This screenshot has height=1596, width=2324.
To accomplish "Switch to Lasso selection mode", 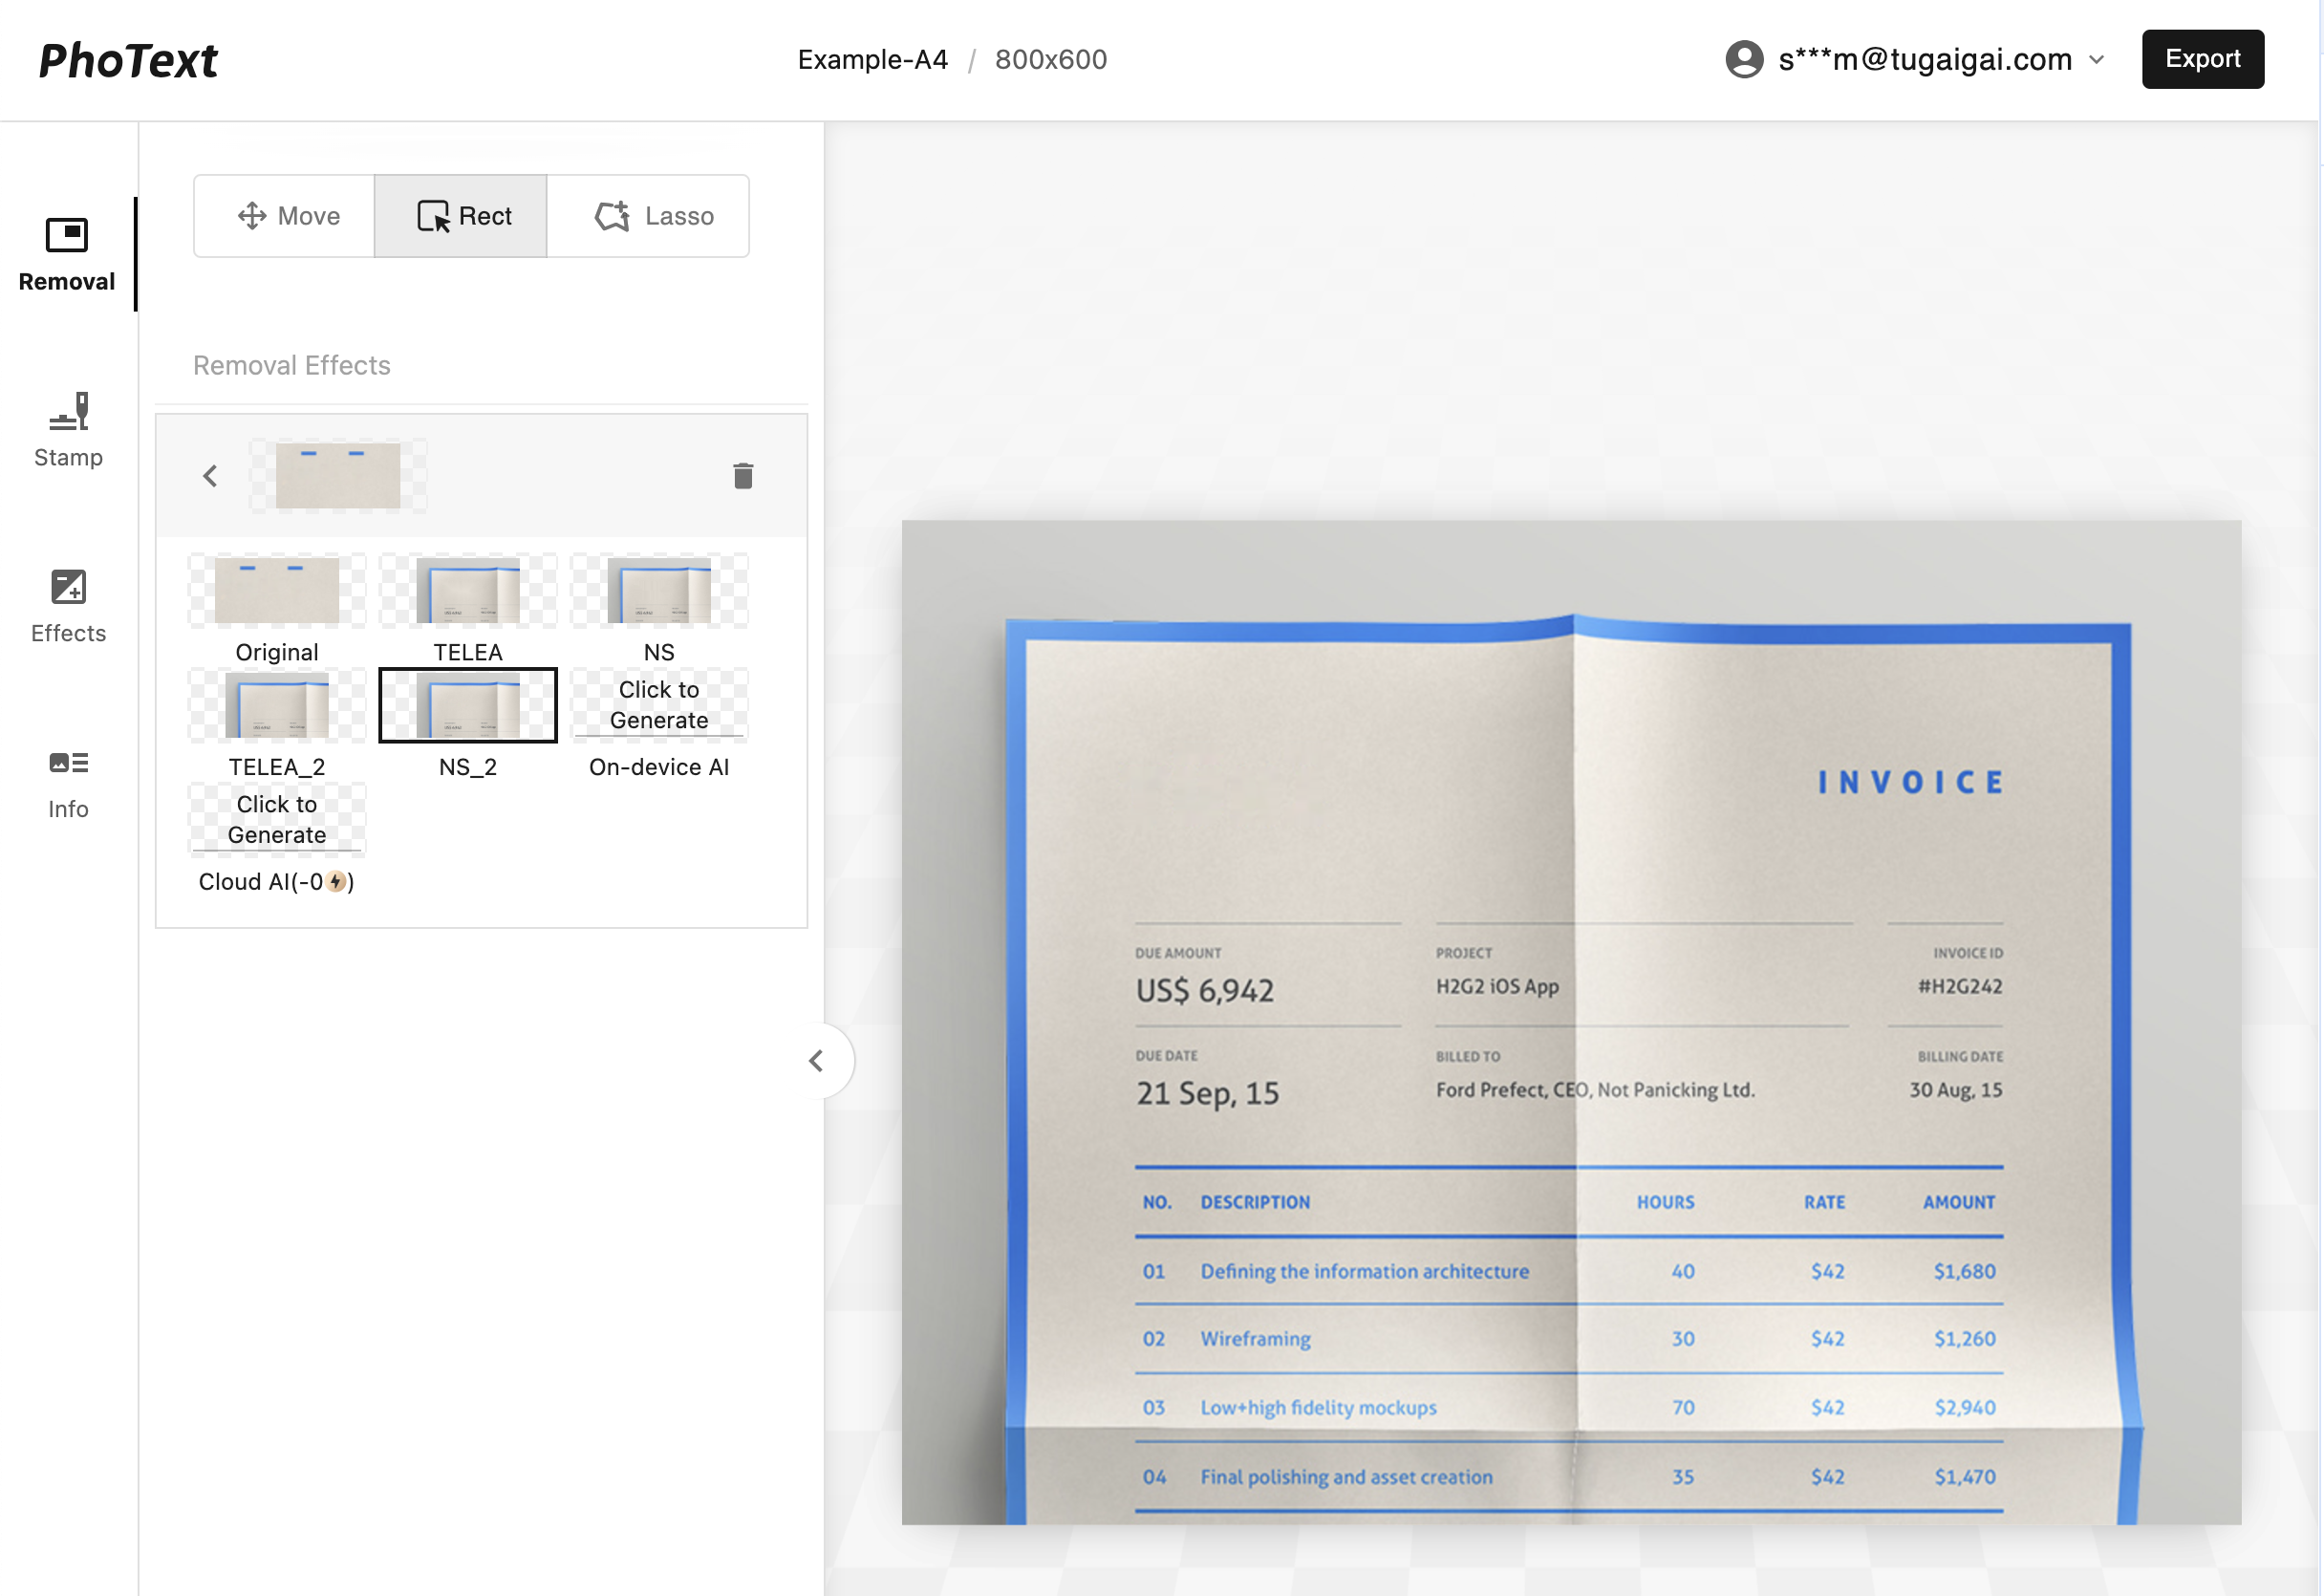I will click(x=653, y=216).
